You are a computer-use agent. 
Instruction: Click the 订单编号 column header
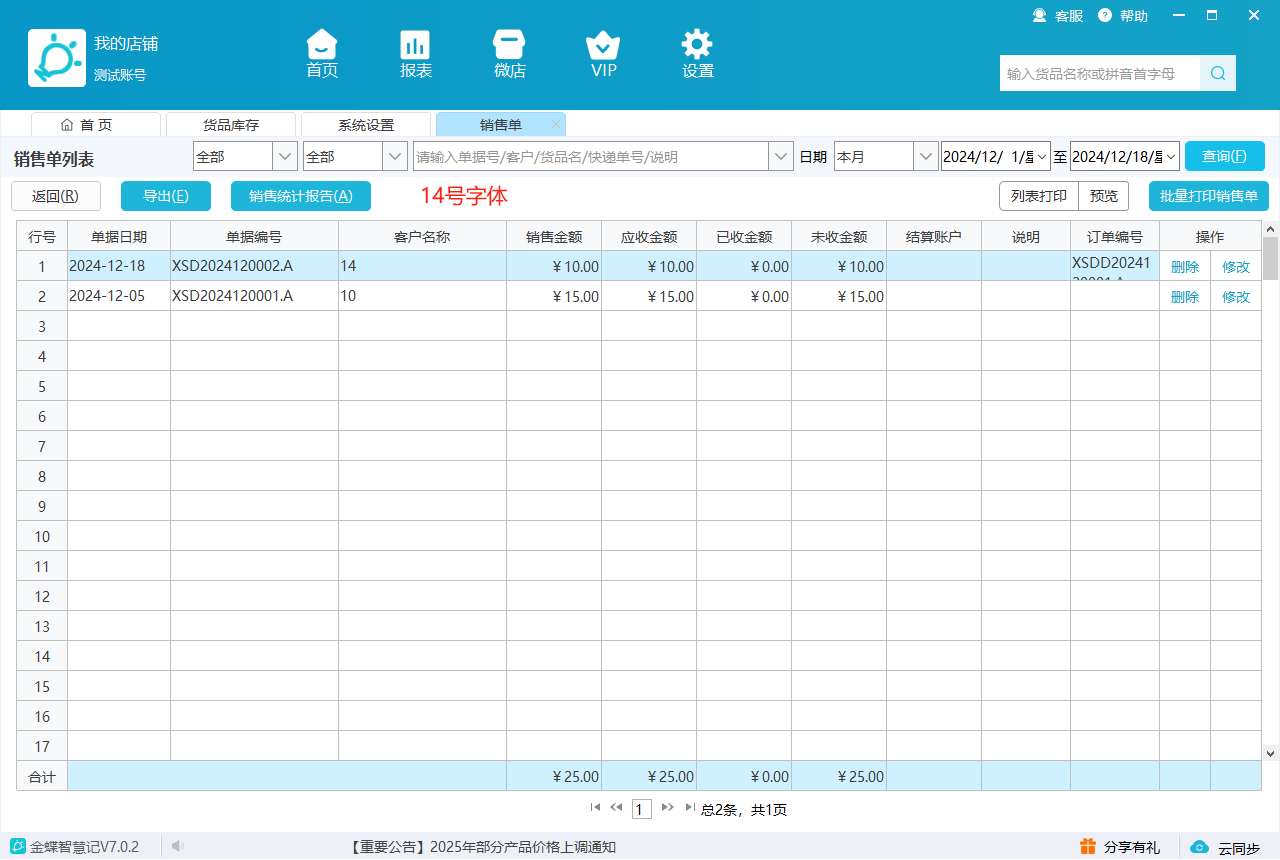[x=1115, y=236]
